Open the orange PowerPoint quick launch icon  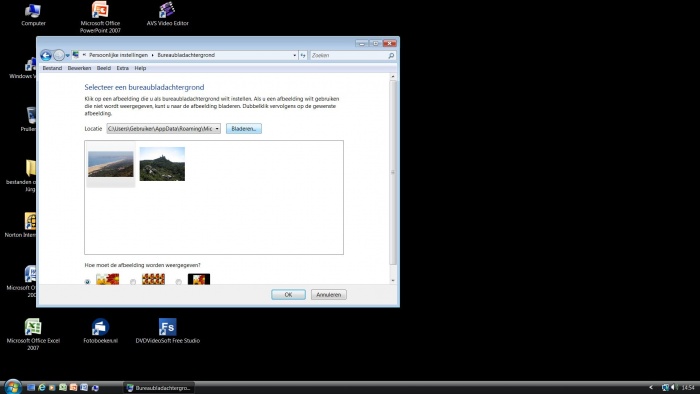pos(73,388)
